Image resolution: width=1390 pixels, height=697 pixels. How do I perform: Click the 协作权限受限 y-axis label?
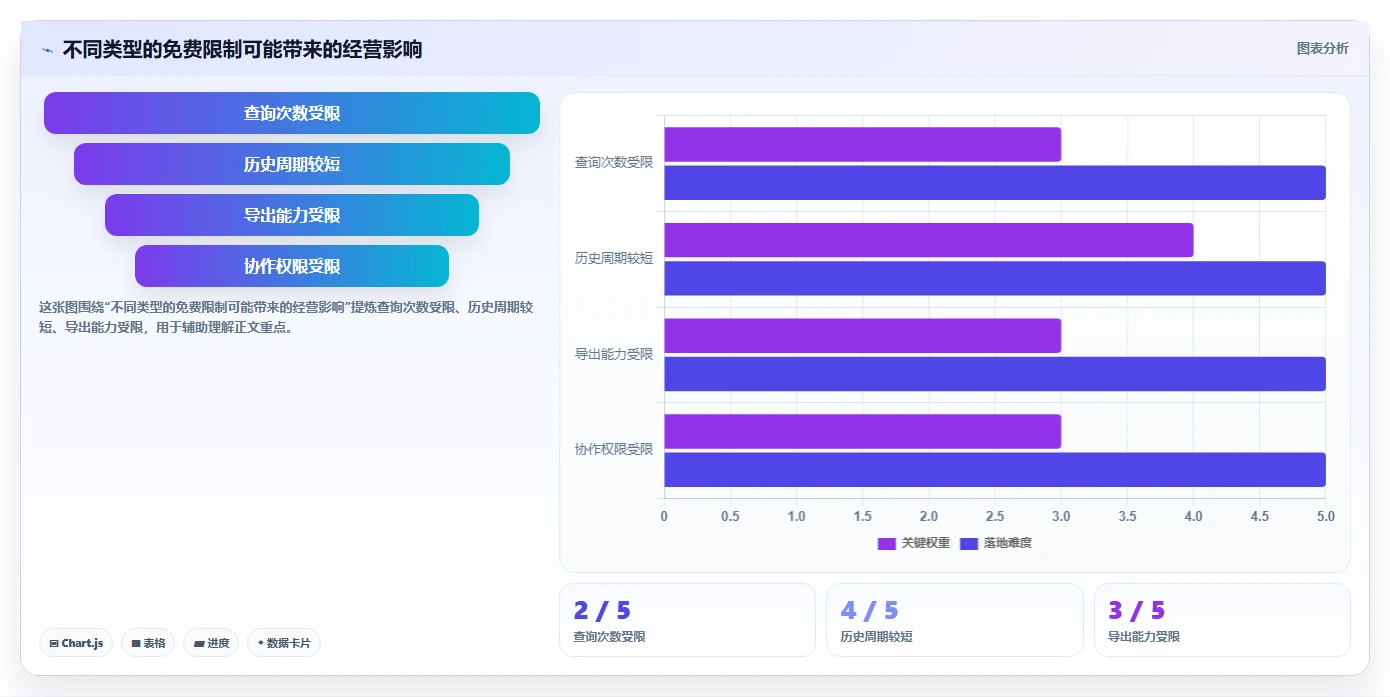[614, 449]
